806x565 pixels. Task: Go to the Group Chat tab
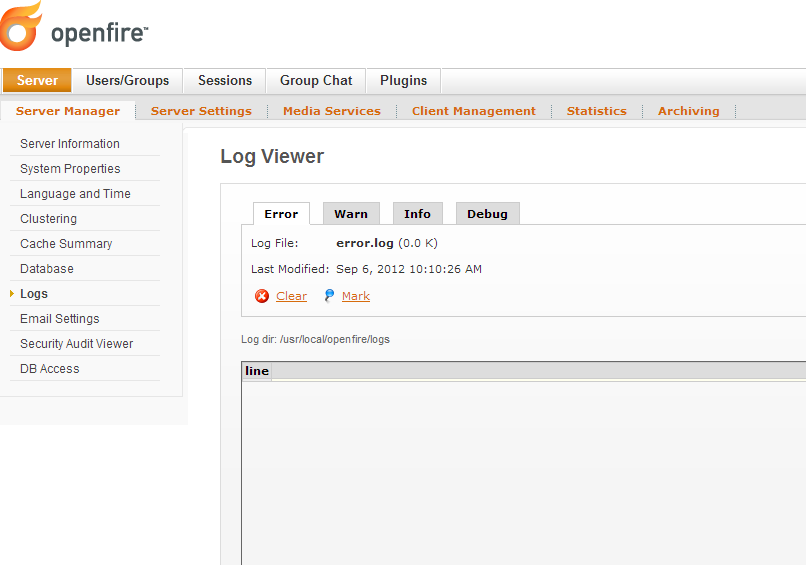[x=316, y=80]
